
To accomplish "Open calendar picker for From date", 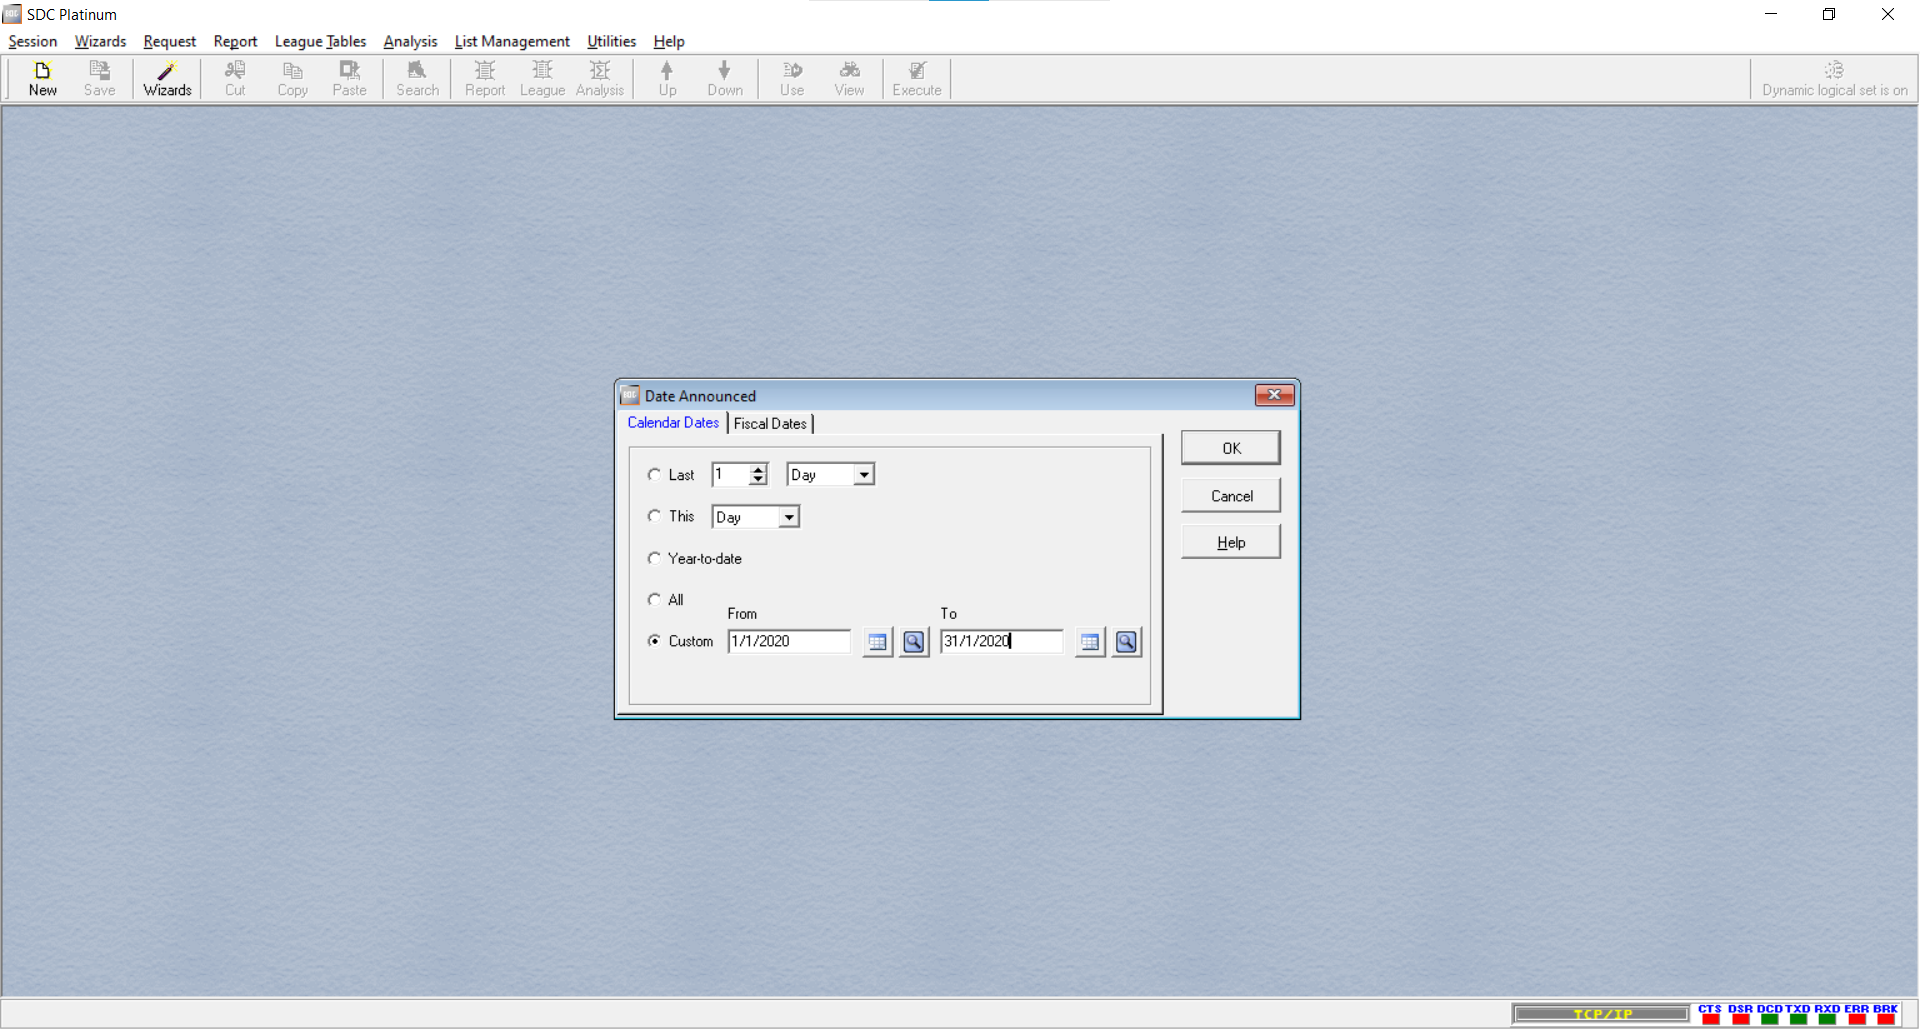I will coord(877,642).
